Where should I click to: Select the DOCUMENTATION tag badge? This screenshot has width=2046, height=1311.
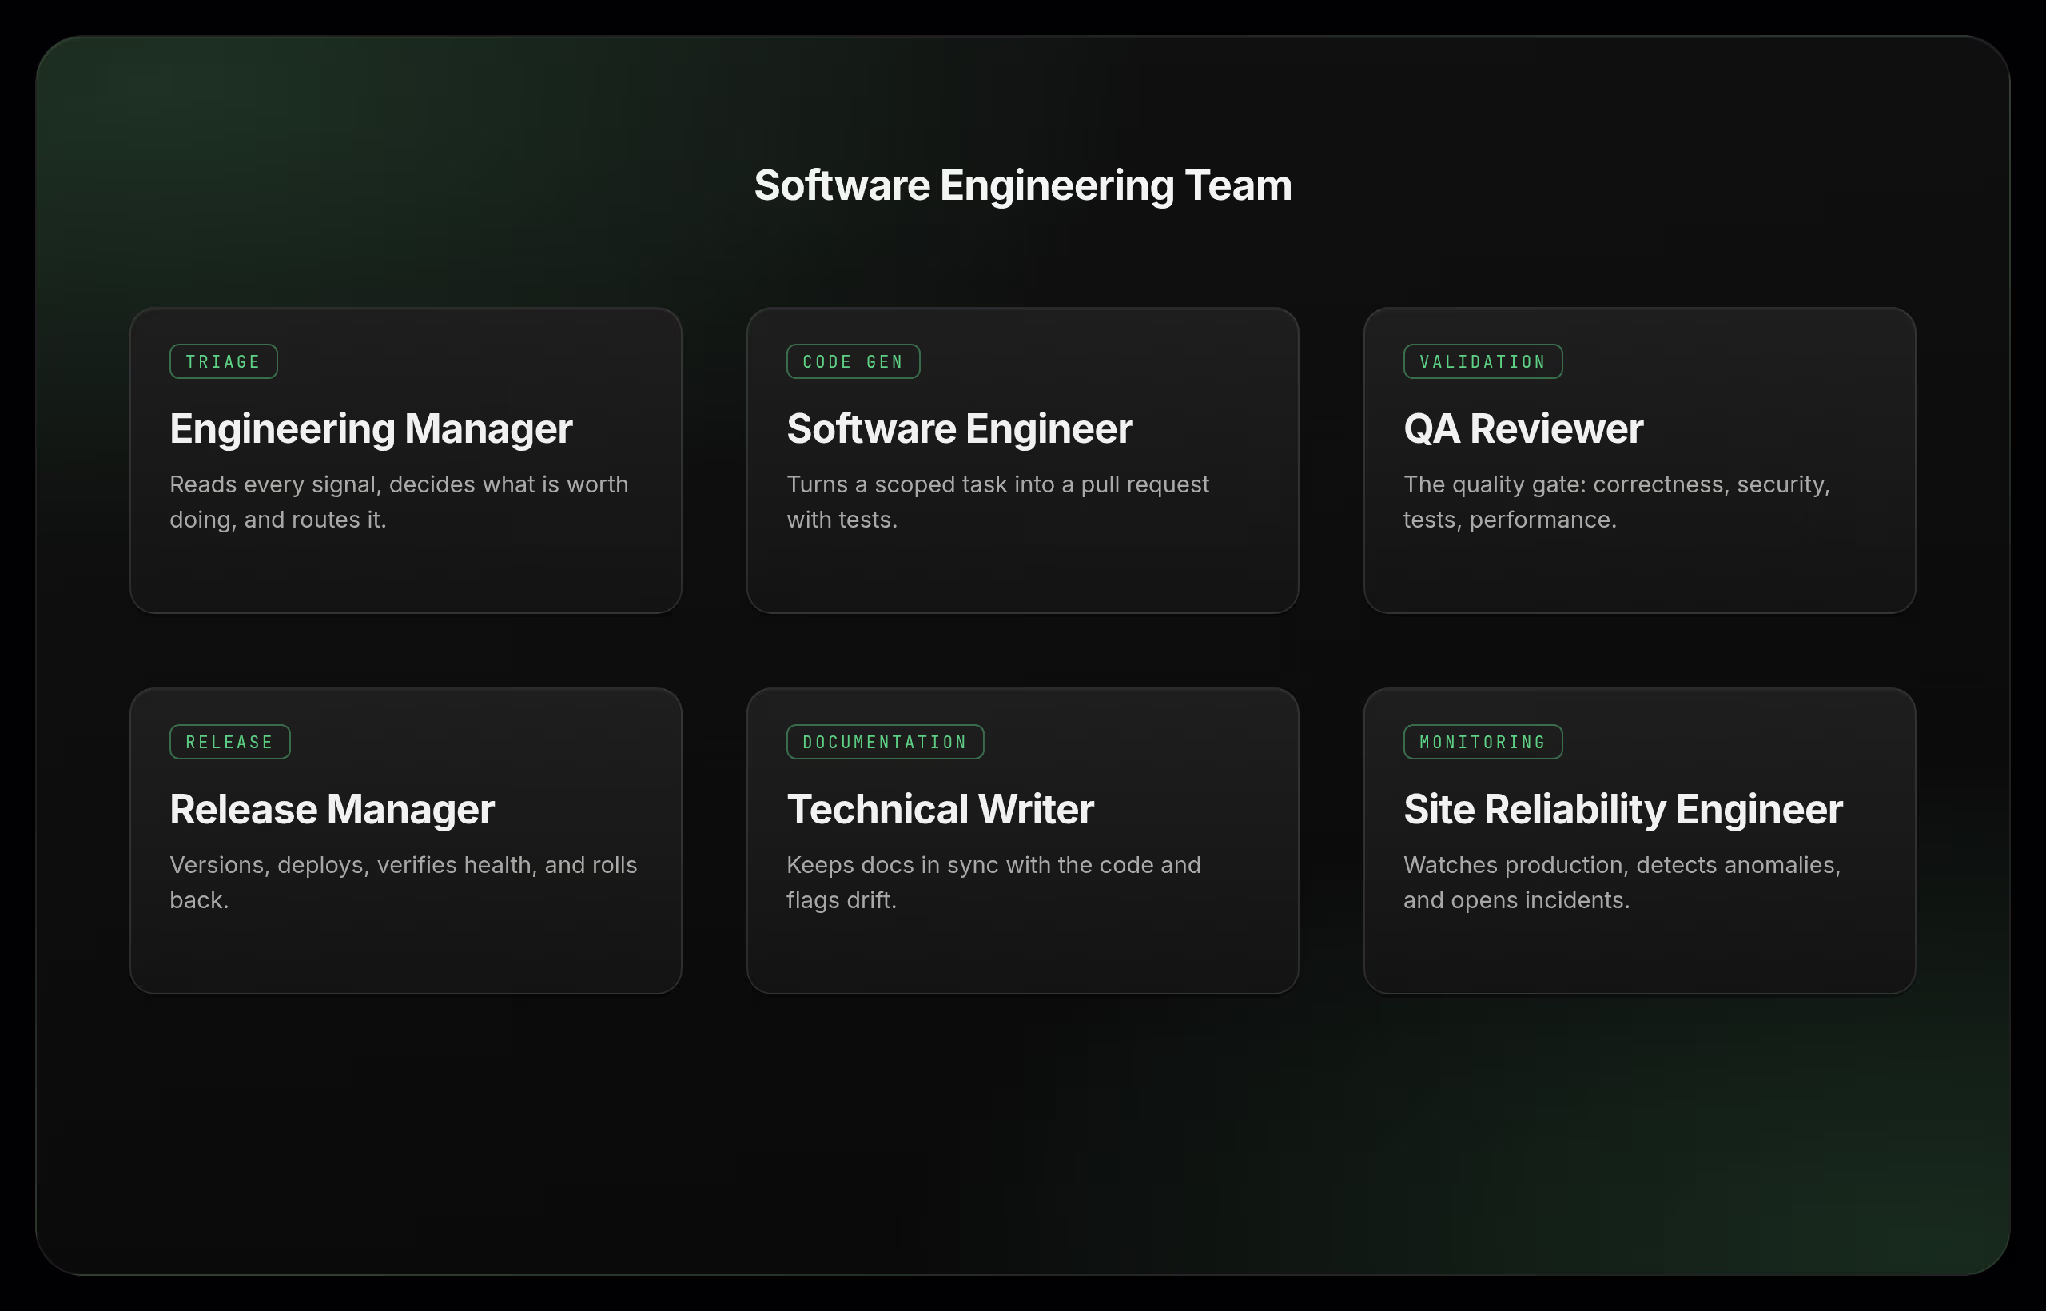tap(885, 742)
